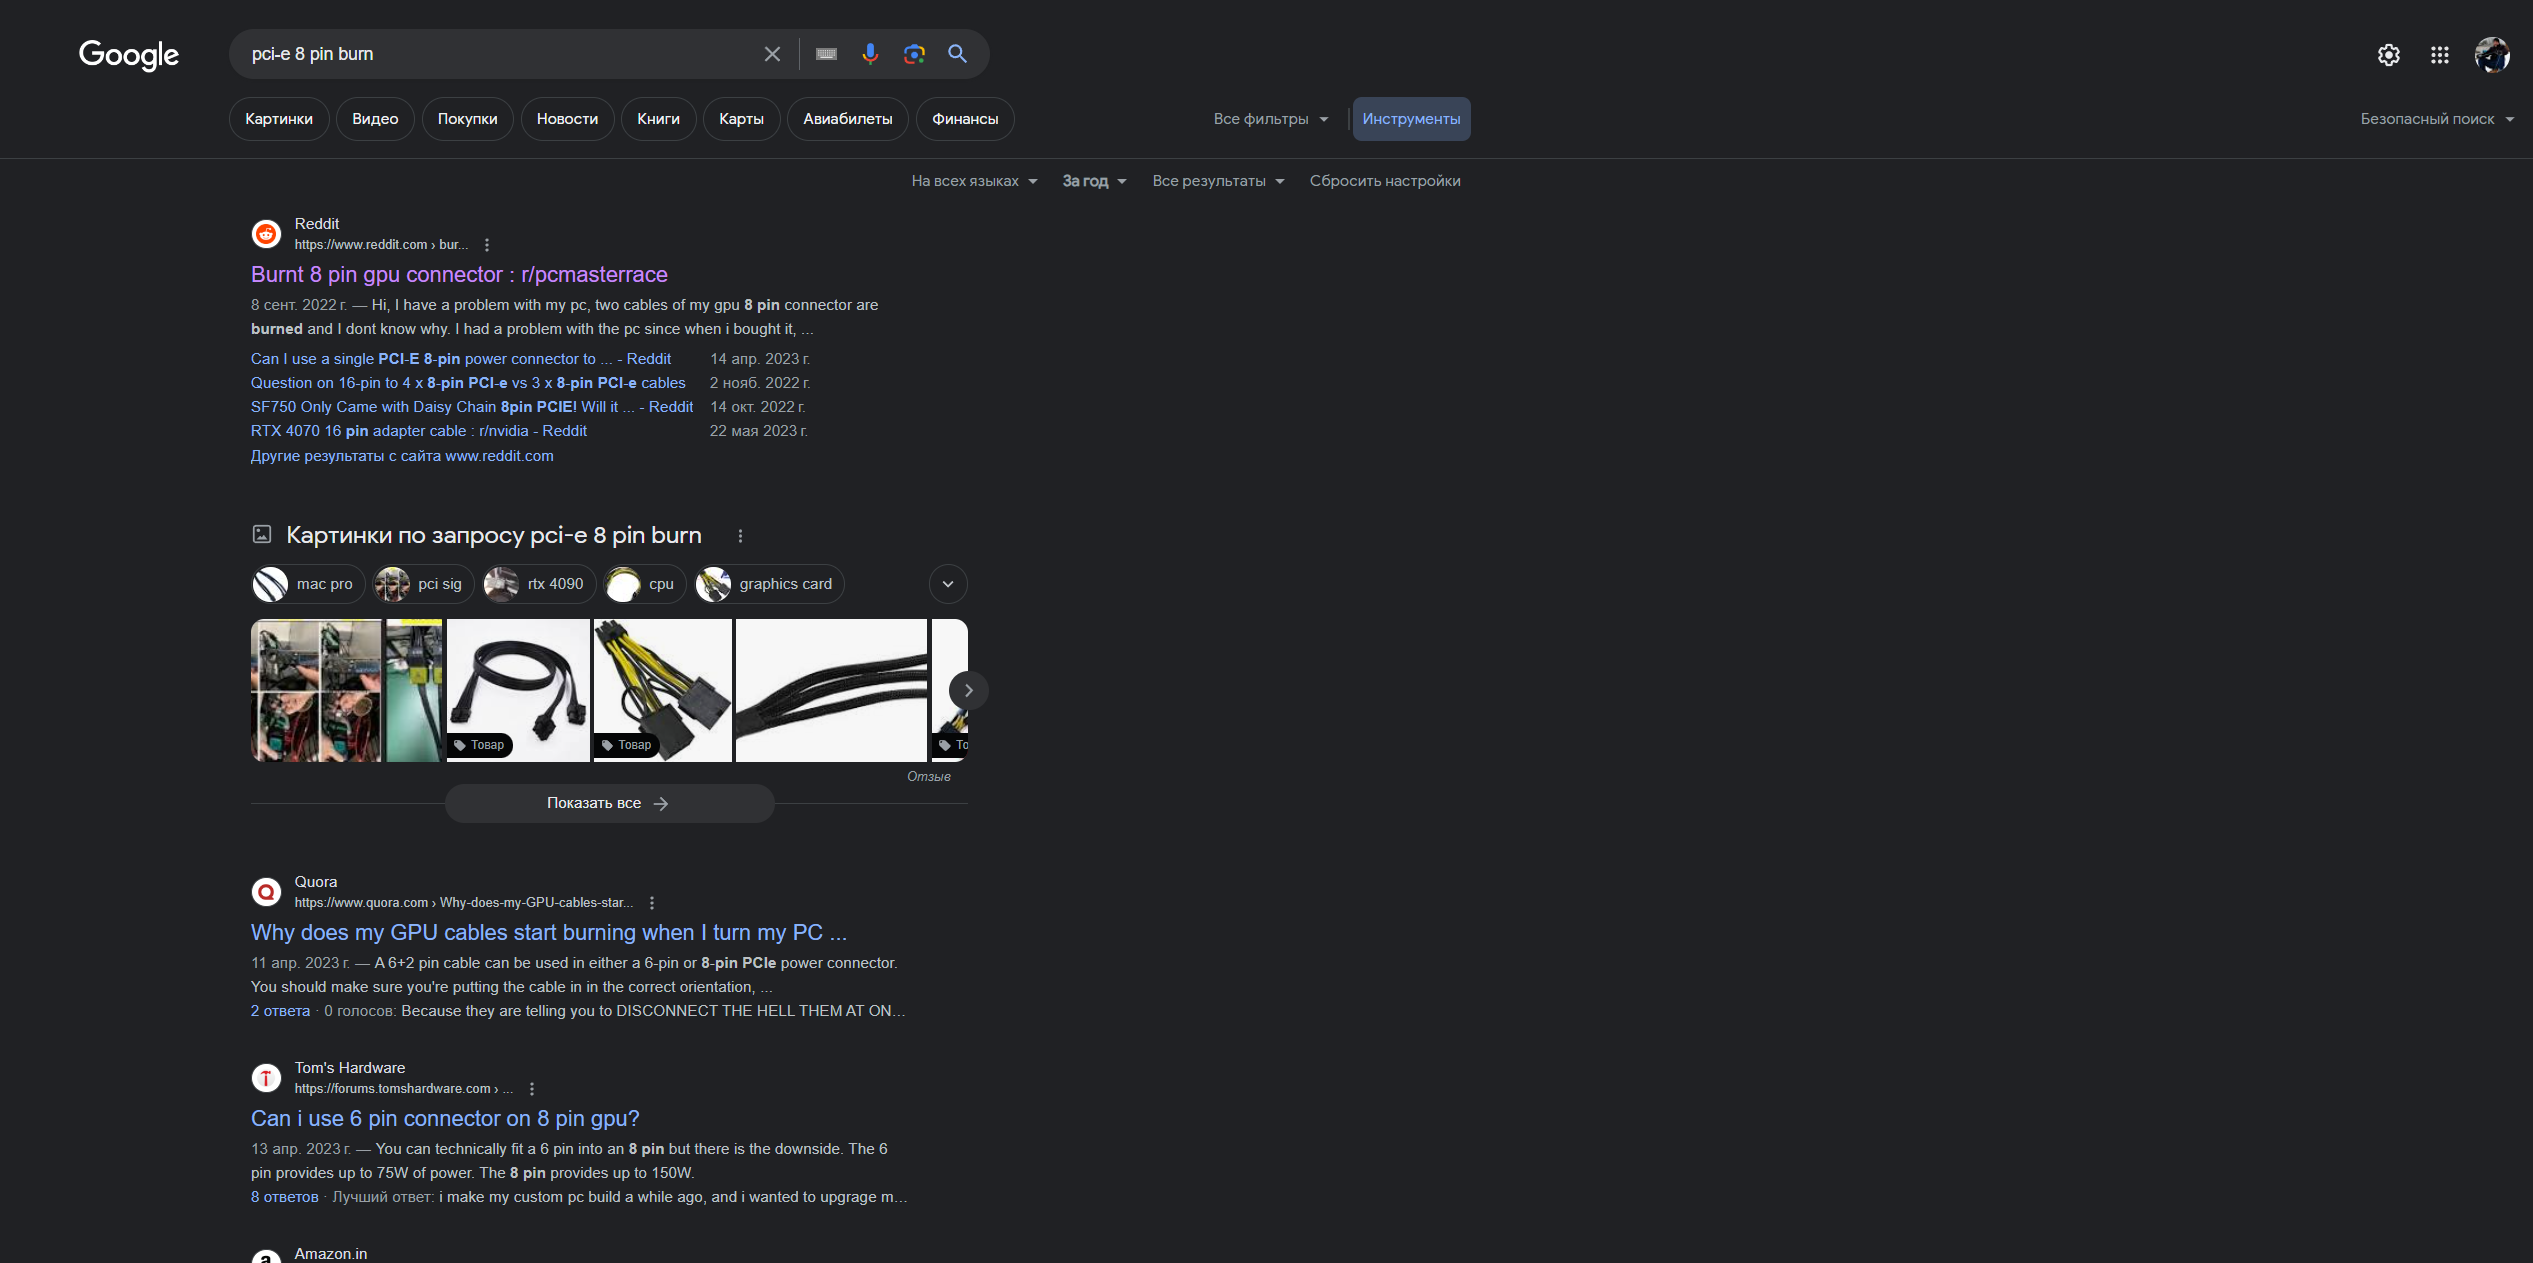Open quick settings gear icon
This screenshot has height=1263, width=2533.
pos(2388,55)
